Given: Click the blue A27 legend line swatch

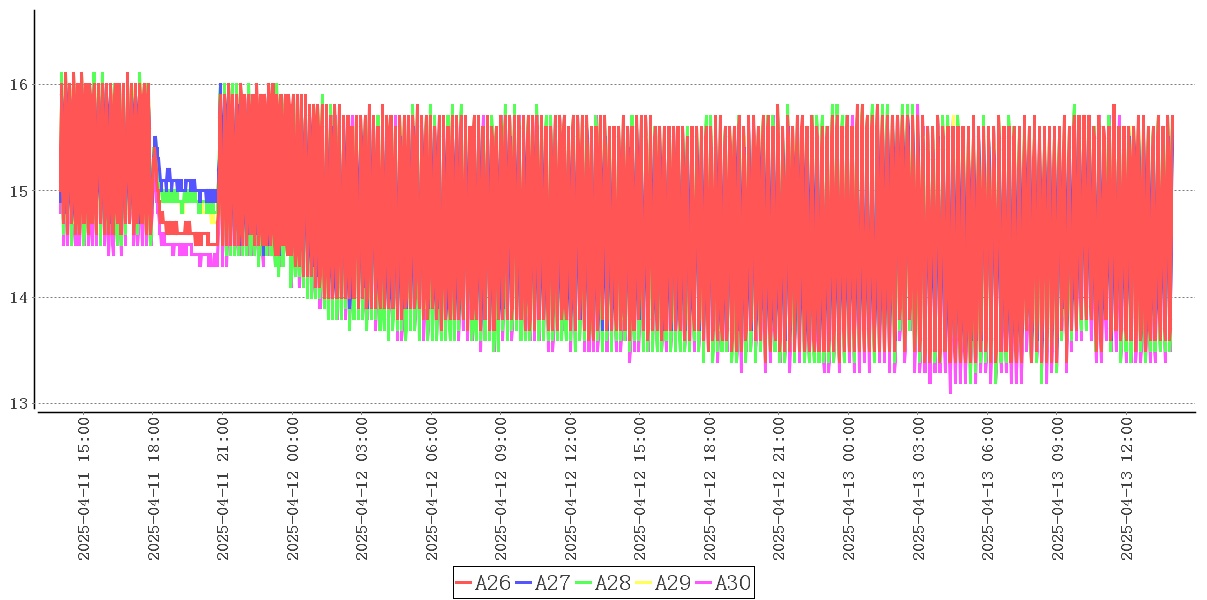Looking at the screenshot, I should pyautogui.click(x=524, y=583).
